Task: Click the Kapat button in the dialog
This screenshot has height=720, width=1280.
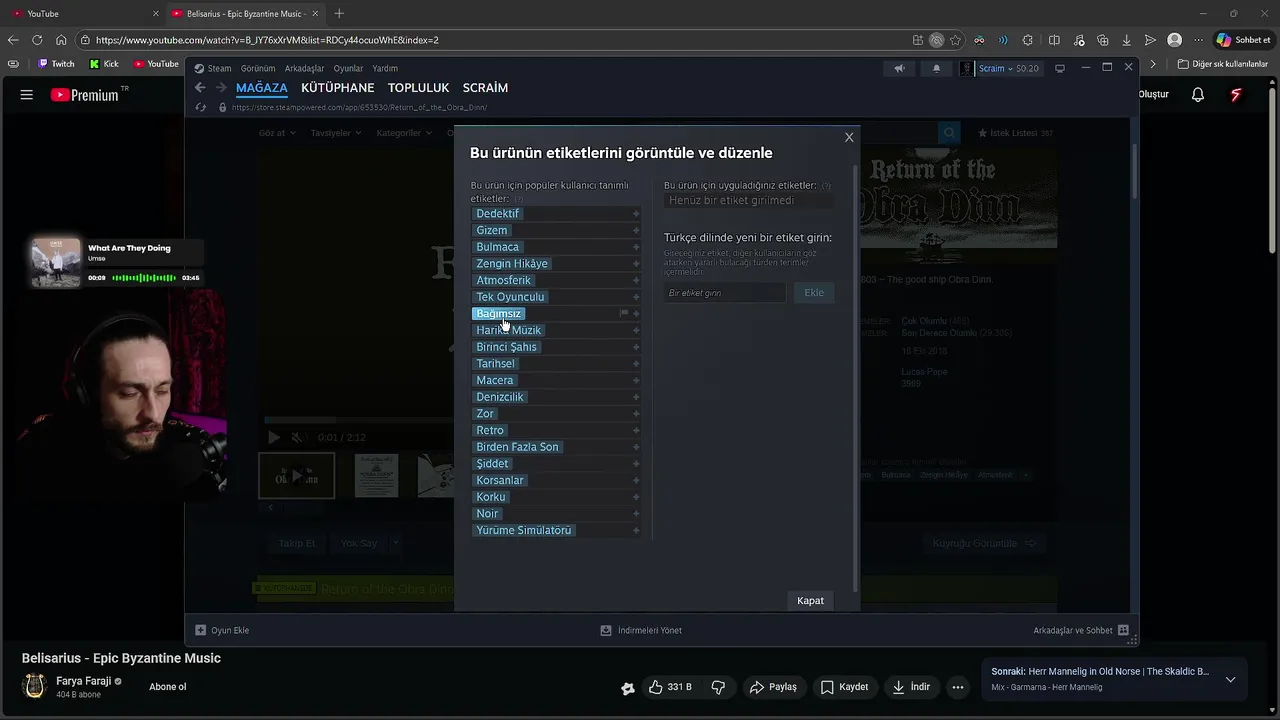Action: 810,601
